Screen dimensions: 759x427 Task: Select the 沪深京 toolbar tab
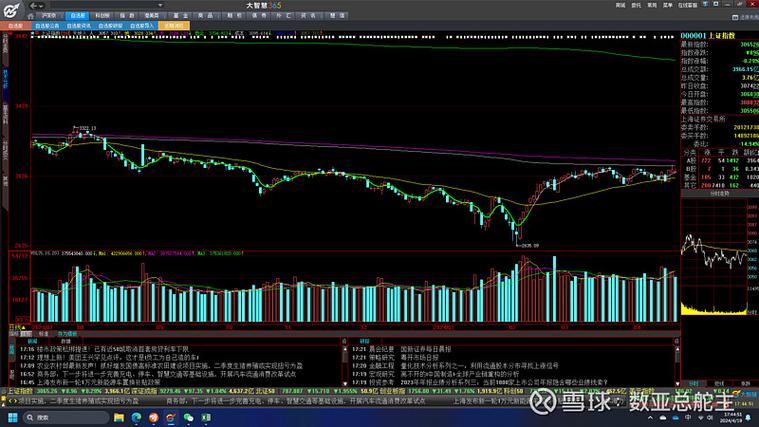pos(49,16)
